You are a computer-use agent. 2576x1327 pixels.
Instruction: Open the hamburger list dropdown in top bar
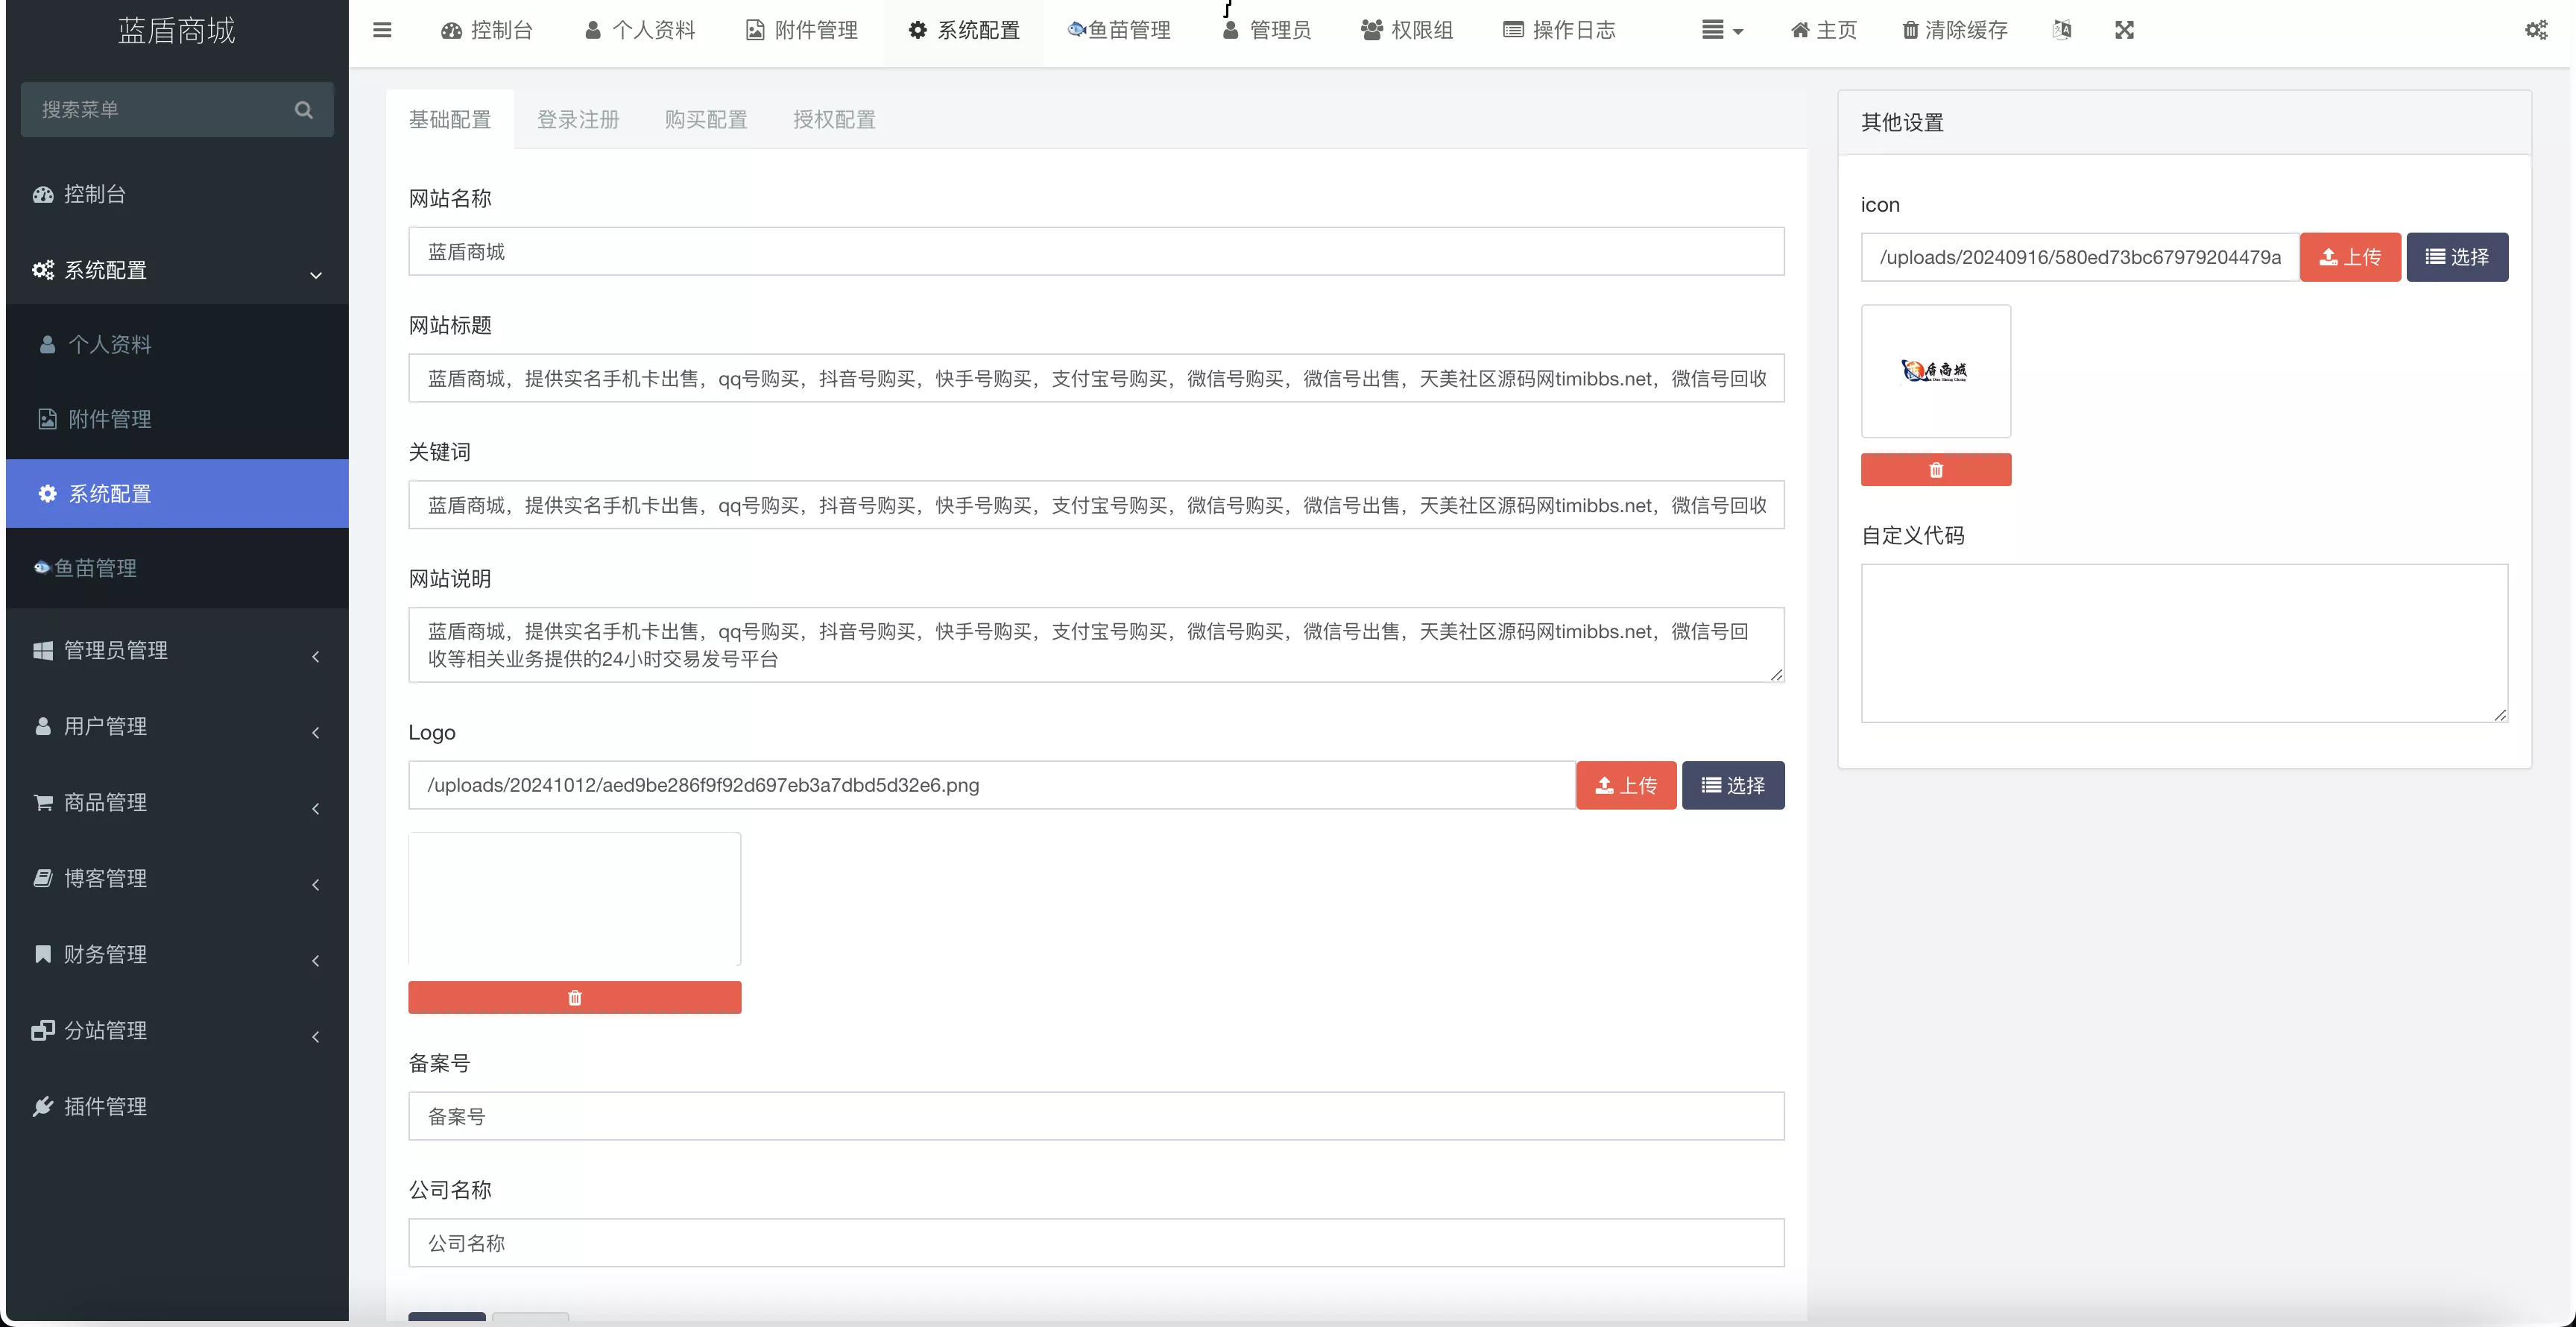click(x=1720, y=30)
